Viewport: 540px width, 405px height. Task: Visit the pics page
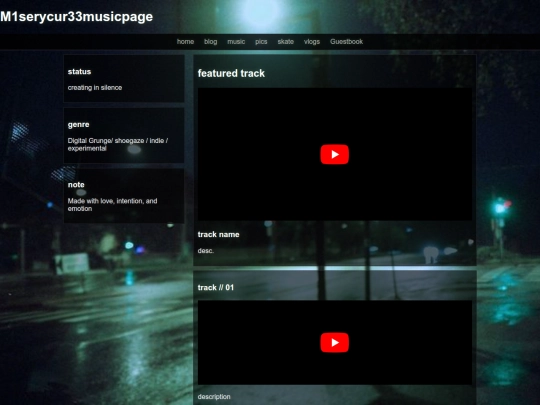pyautogui.click(x=261, y=42)
